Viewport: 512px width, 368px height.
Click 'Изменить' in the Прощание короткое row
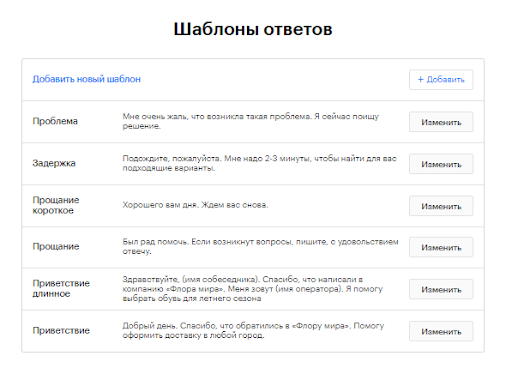pyautogui.click(x=441, y=206)
